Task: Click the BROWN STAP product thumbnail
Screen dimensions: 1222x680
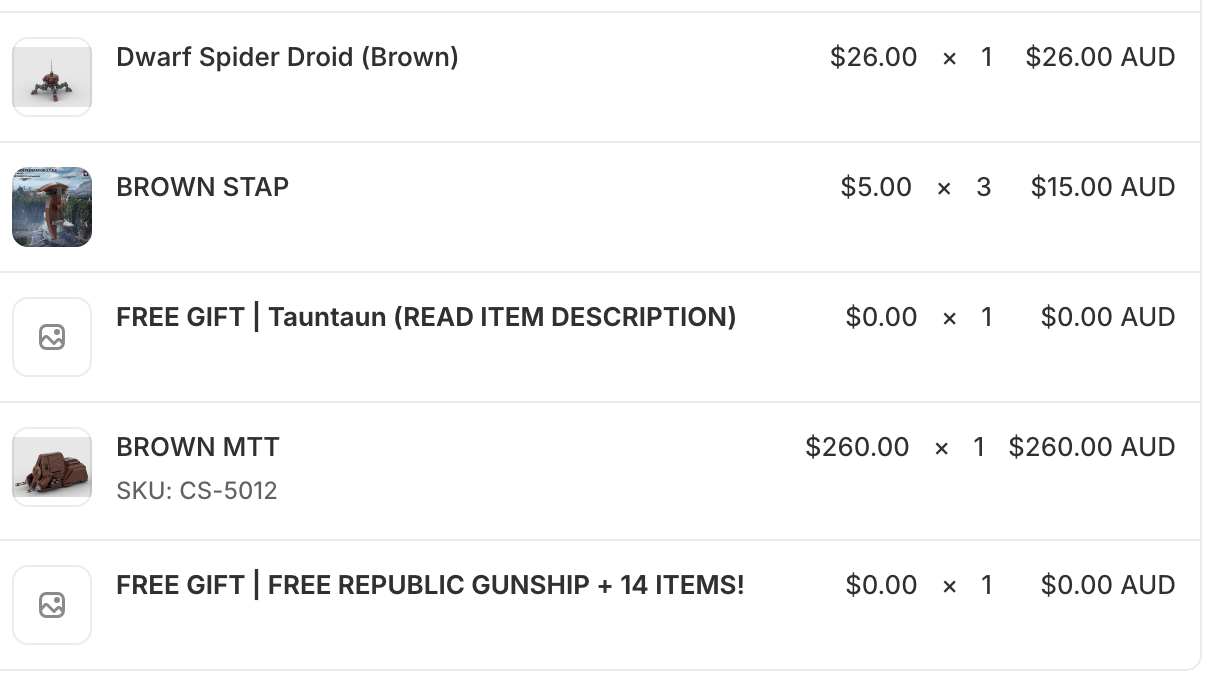Action: (52, 207)
